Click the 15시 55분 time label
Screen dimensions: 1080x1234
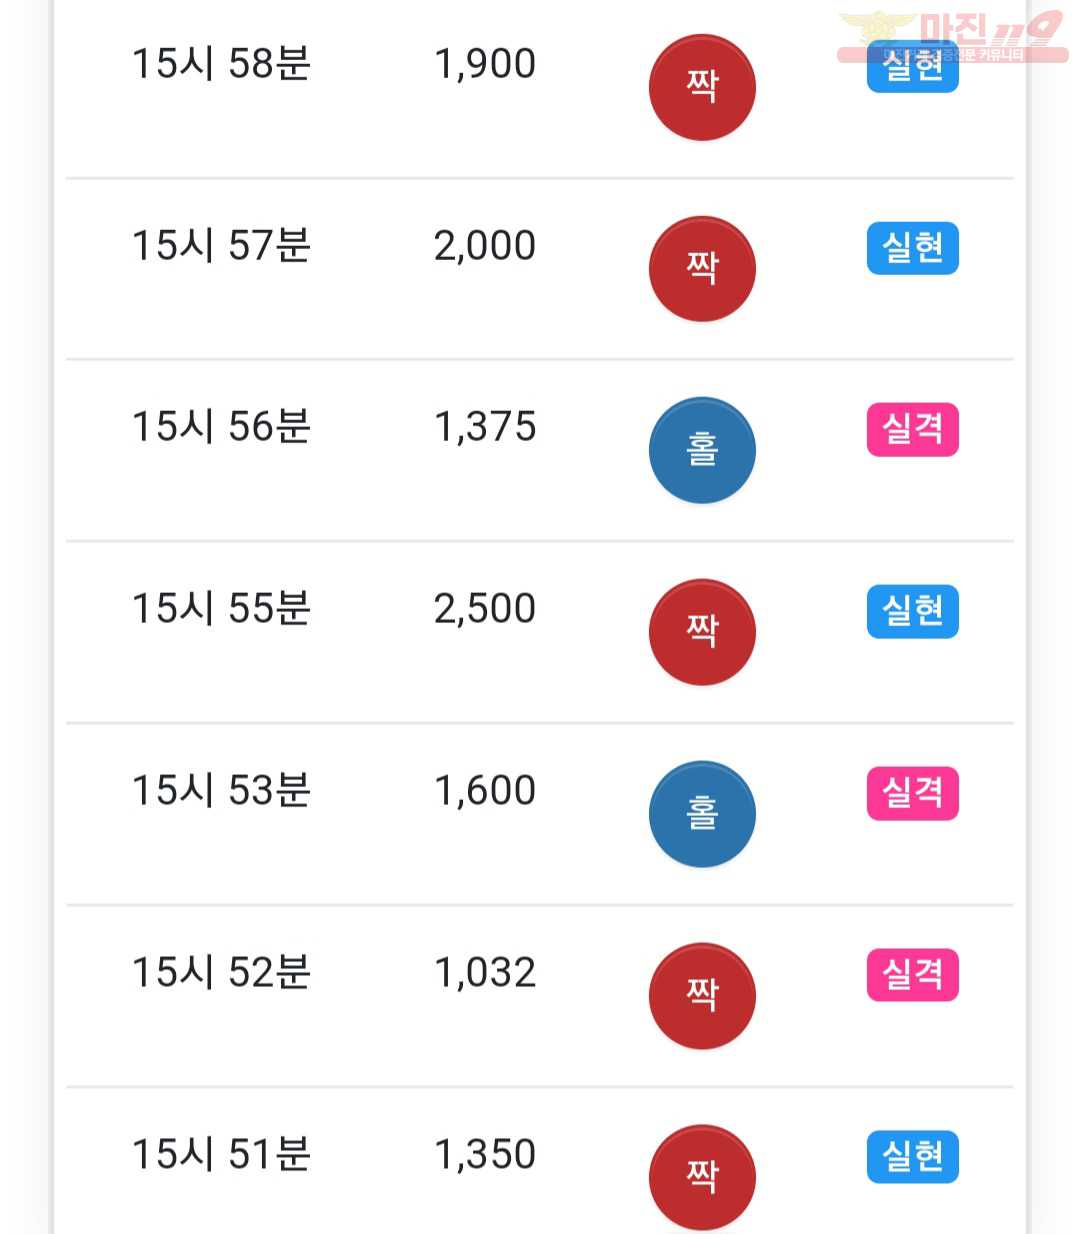tap(221, 609)
